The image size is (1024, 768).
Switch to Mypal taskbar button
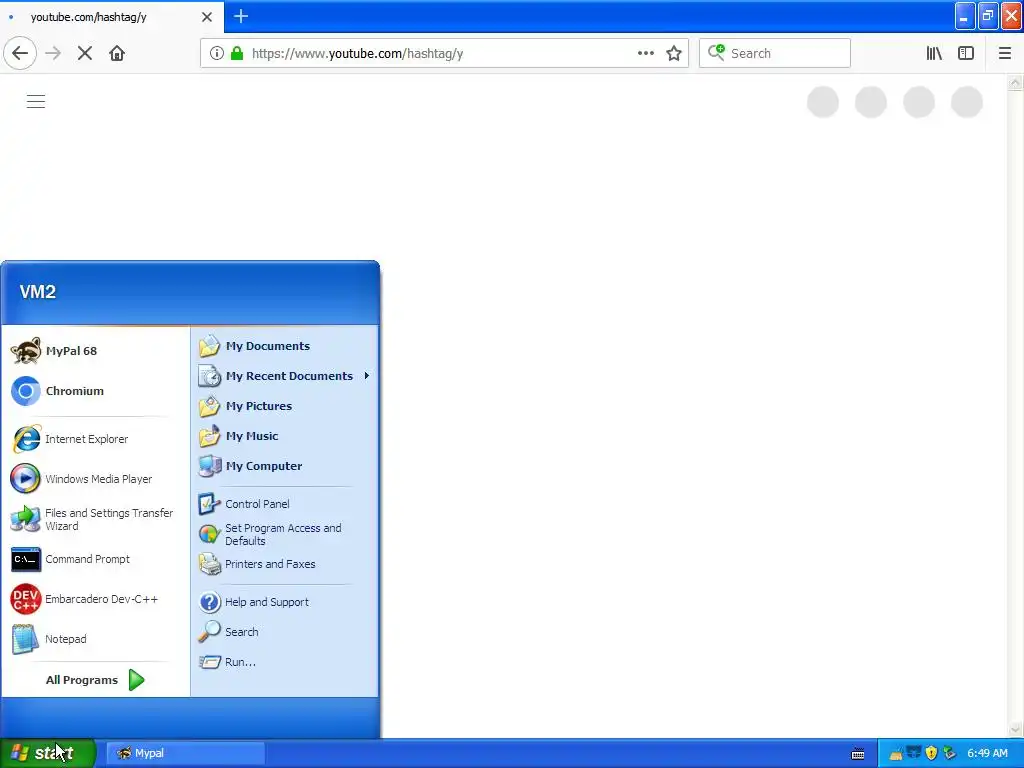(185, 753)
